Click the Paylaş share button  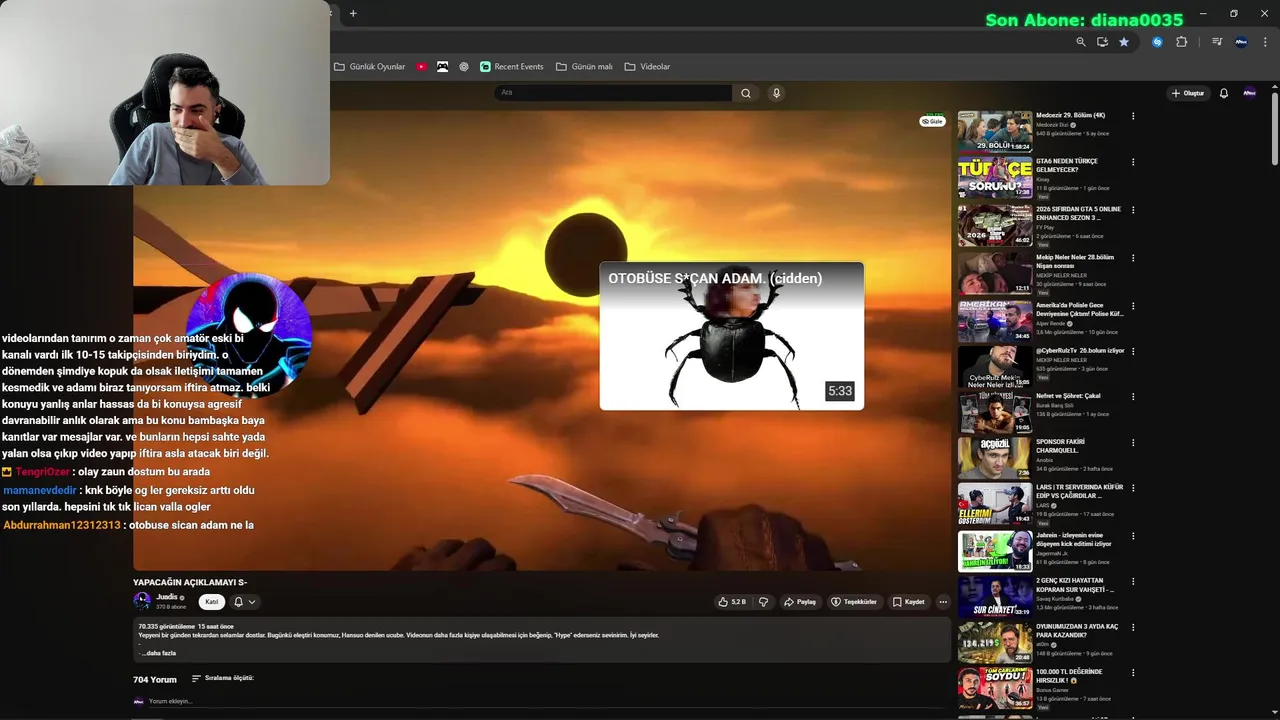[x=800, y=602]
